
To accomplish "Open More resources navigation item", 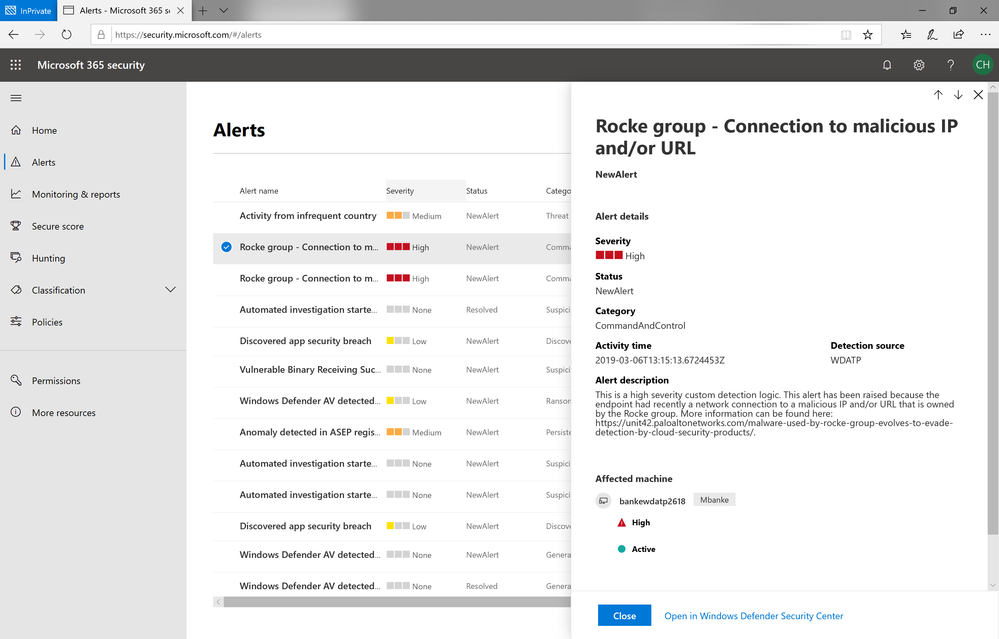I will [x=93, y=412].
